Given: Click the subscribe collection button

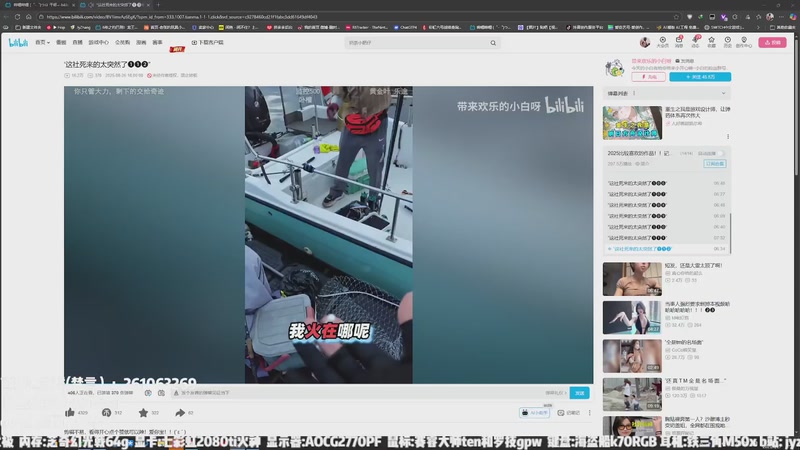Looking at the screenshot, I should click(714, 164).
